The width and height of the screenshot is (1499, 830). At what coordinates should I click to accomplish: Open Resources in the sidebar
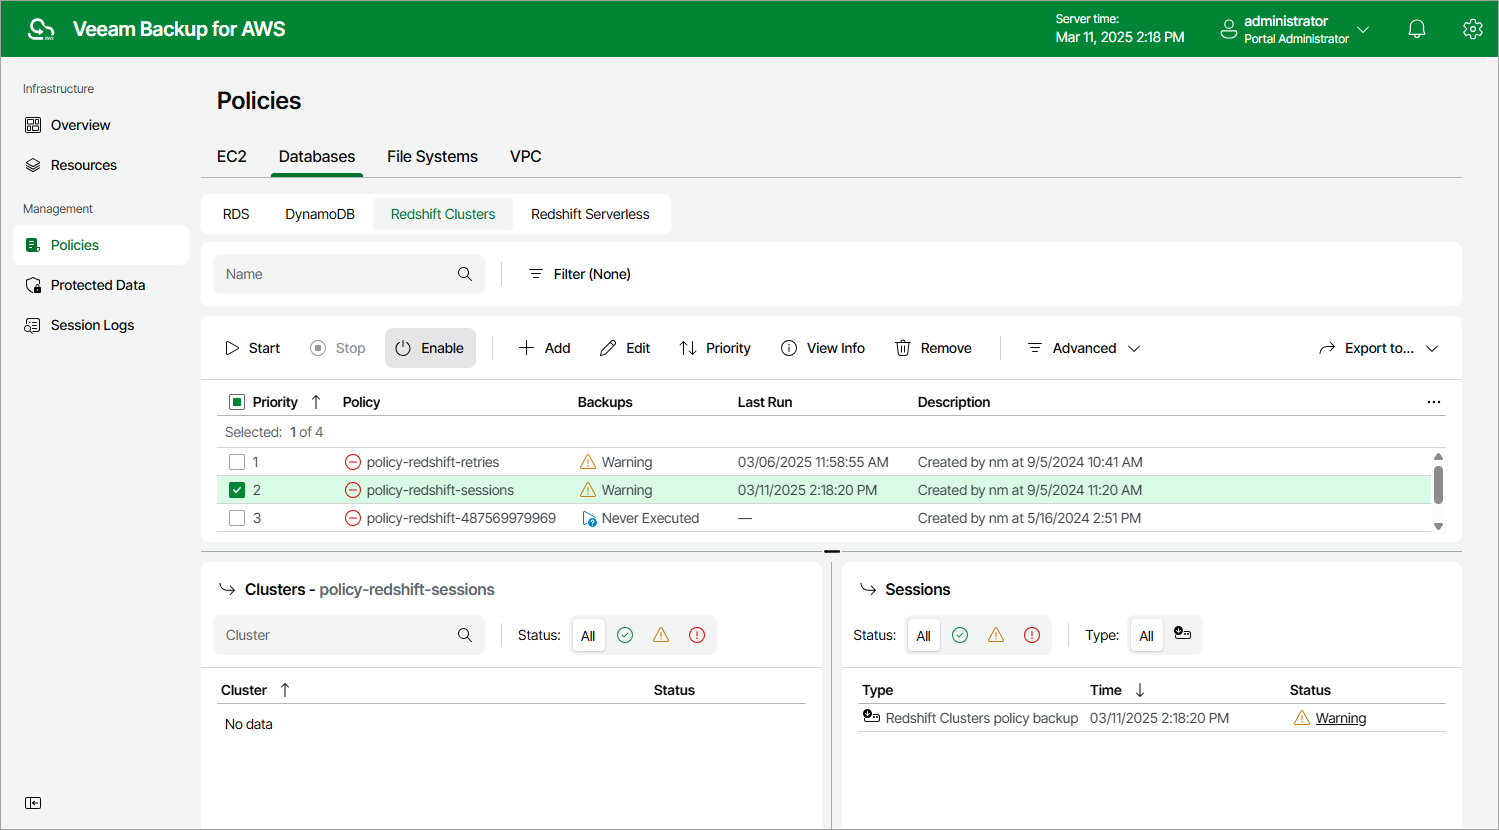pyautogui.click(x=101, y=165)
